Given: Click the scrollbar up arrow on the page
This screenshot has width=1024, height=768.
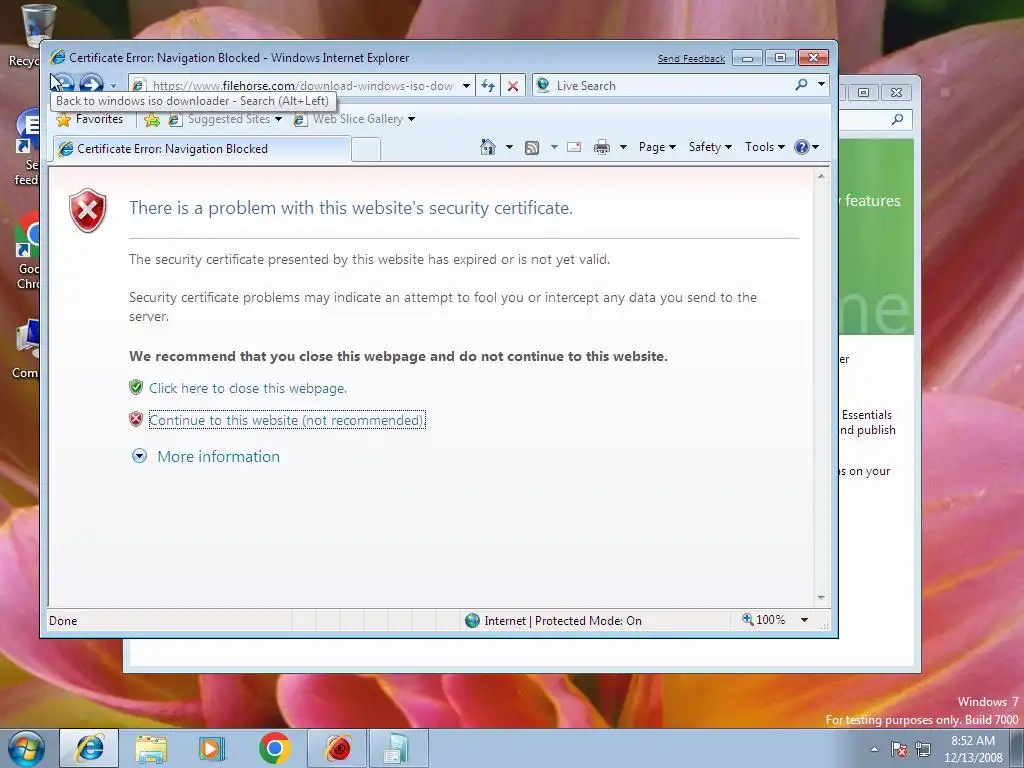Looking at the screenshot, I should (822, 176).
